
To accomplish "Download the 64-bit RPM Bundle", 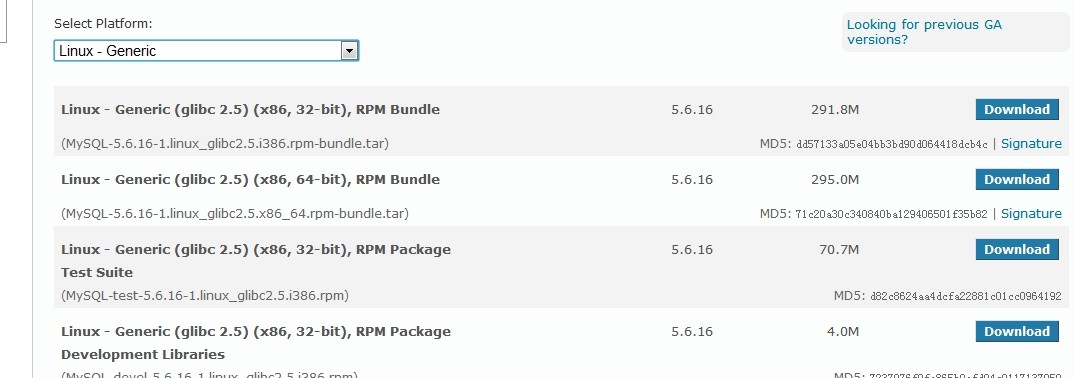I will tap(1016, 179).
